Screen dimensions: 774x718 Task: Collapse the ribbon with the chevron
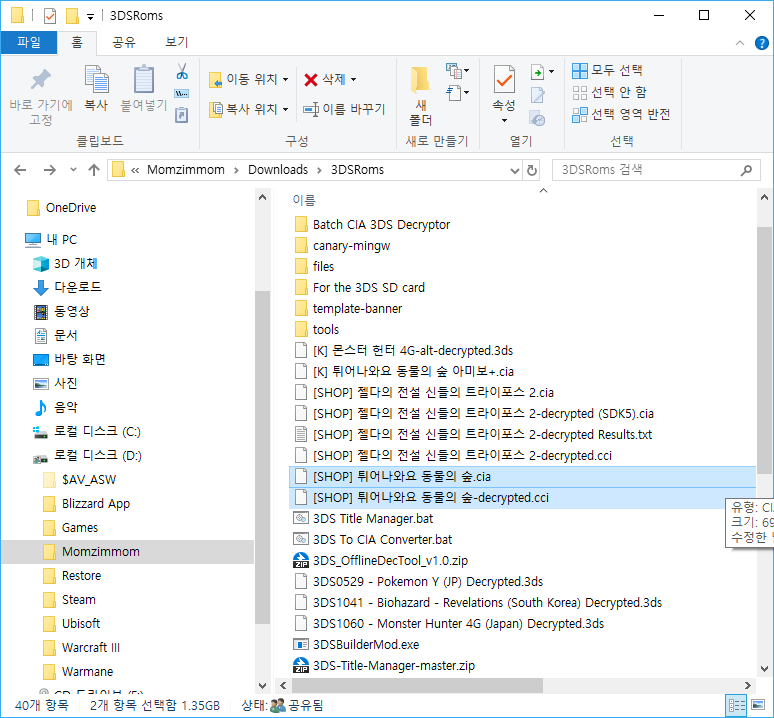739,43
